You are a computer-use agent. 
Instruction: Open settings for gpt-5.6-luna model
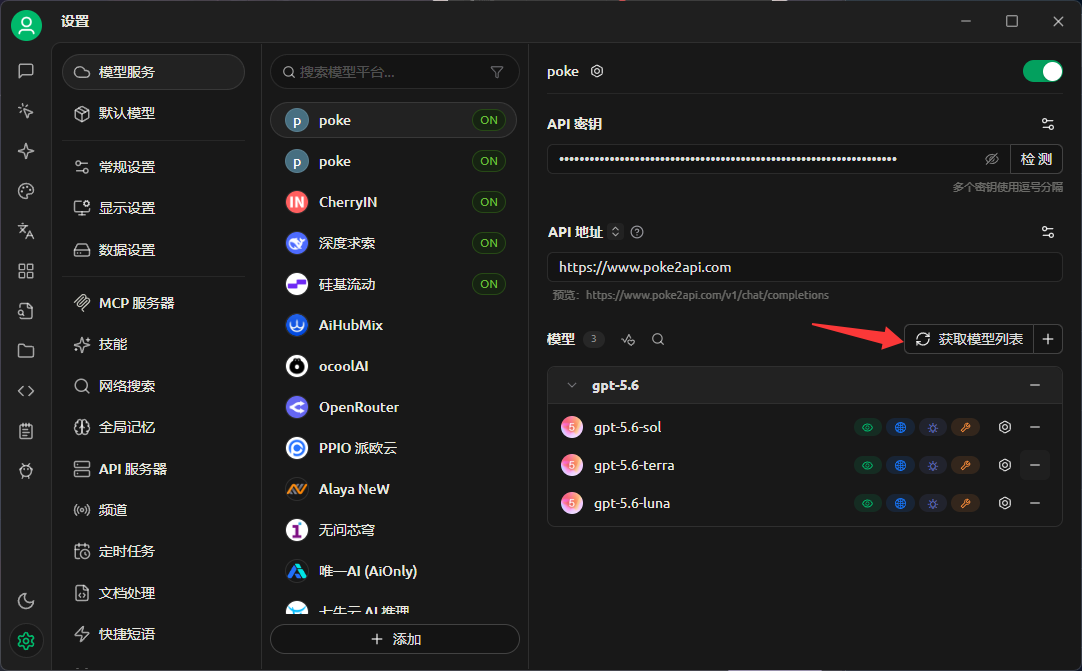point(1005,503)
